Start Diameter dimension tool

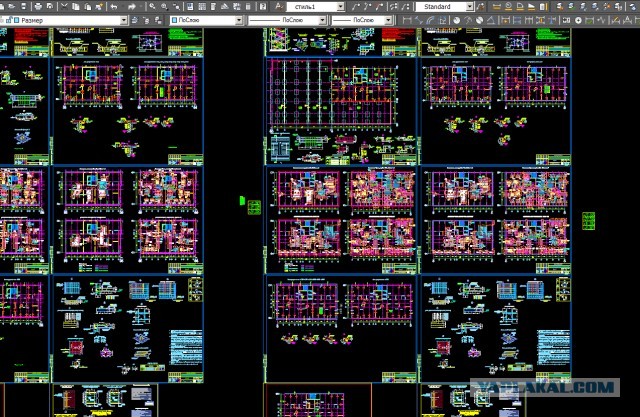[x=480, y=20]
